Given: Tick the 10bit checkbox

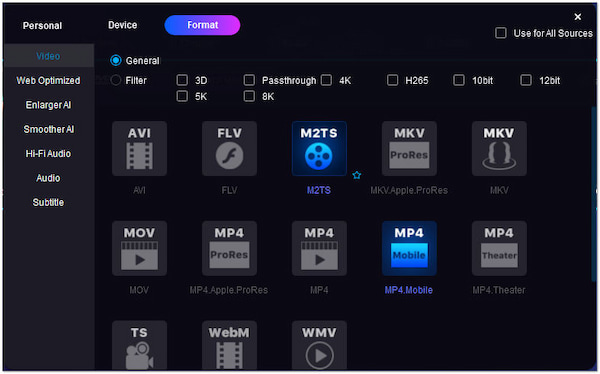Looking at the screenshot, I should pos(459,80).
